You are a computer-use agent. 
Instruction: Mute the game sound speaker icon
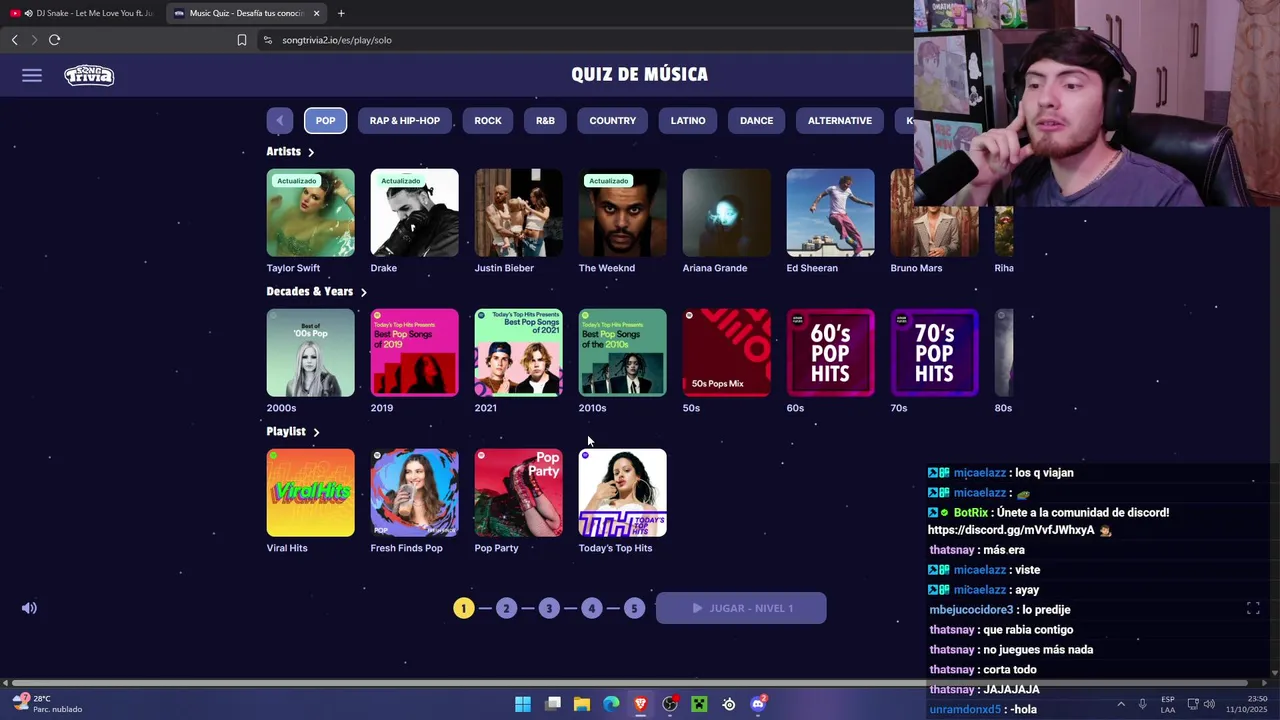point(29,608)
